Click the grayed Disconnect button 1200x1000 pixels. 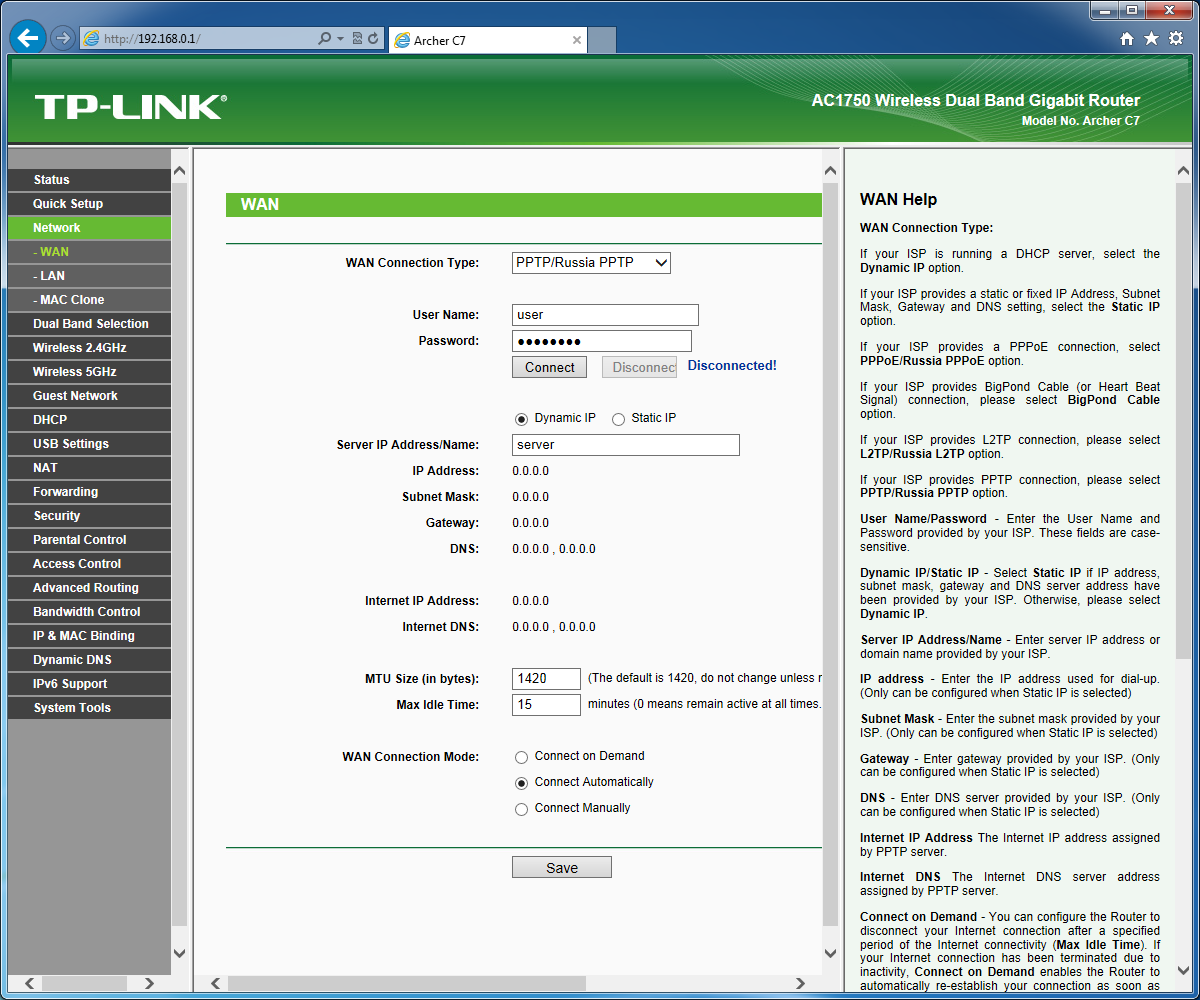(639, 367)
